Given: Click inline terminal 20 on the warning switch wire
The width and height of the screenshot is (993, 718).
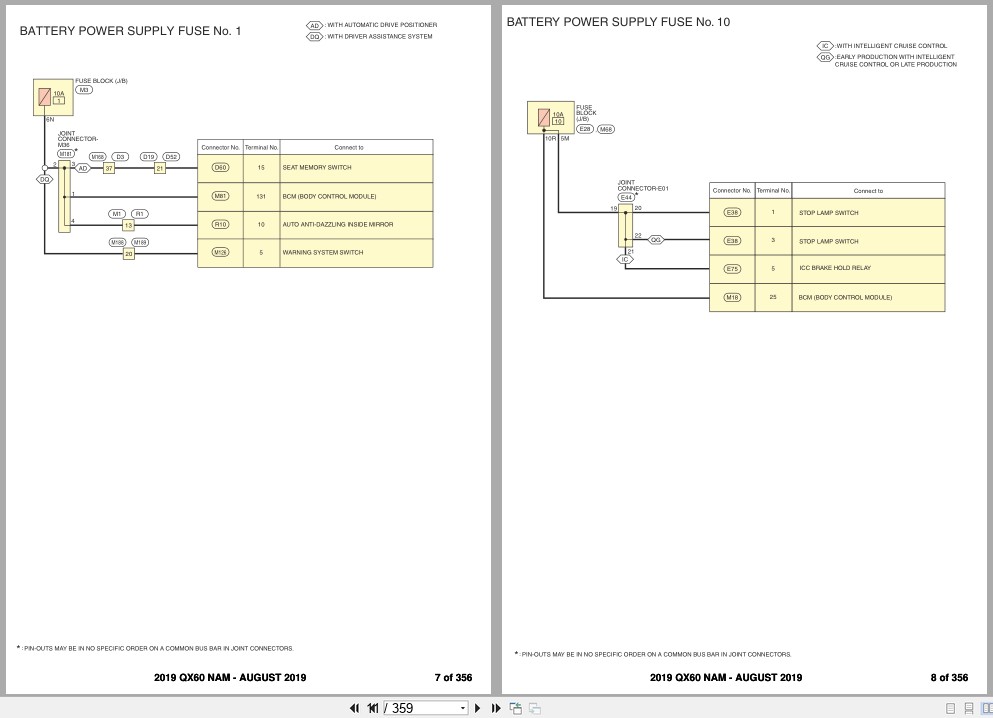Looking at the screenshot, I should pos(129,254).
